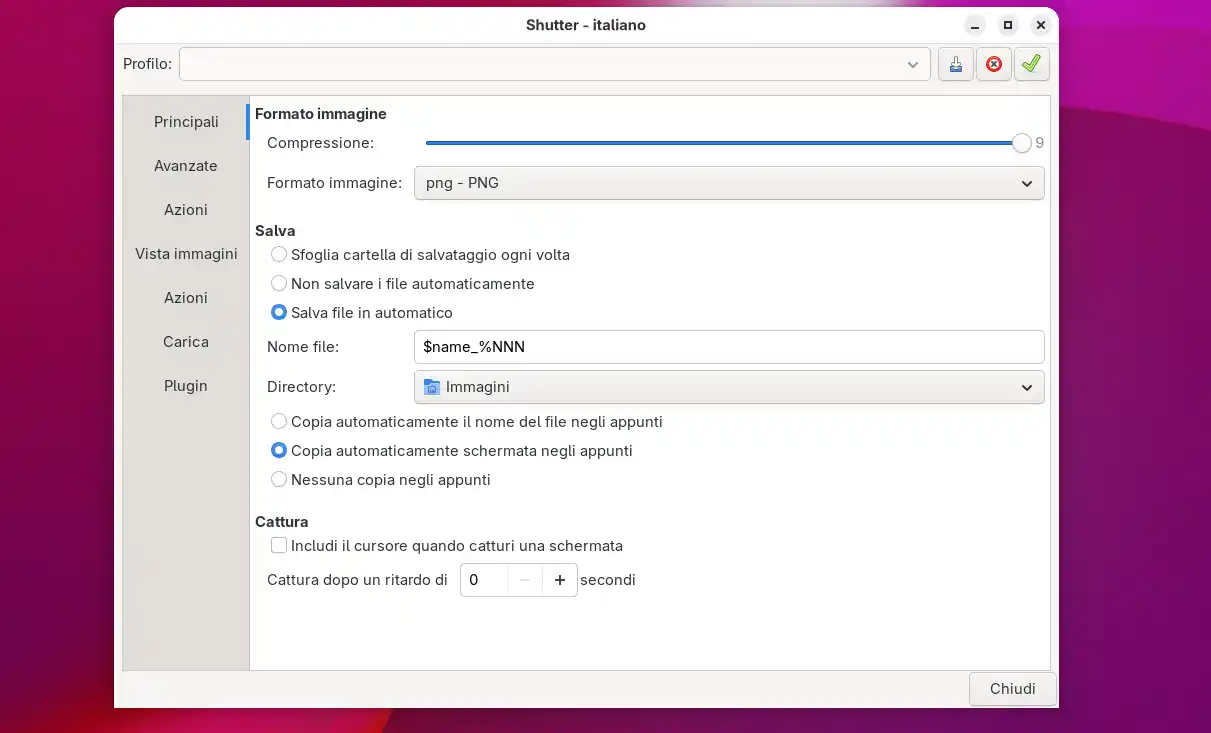Image resolution: width=1211 pixels, height=733 pixels.
Task: Click the 'Directory:' label
Action: (302, 387)
